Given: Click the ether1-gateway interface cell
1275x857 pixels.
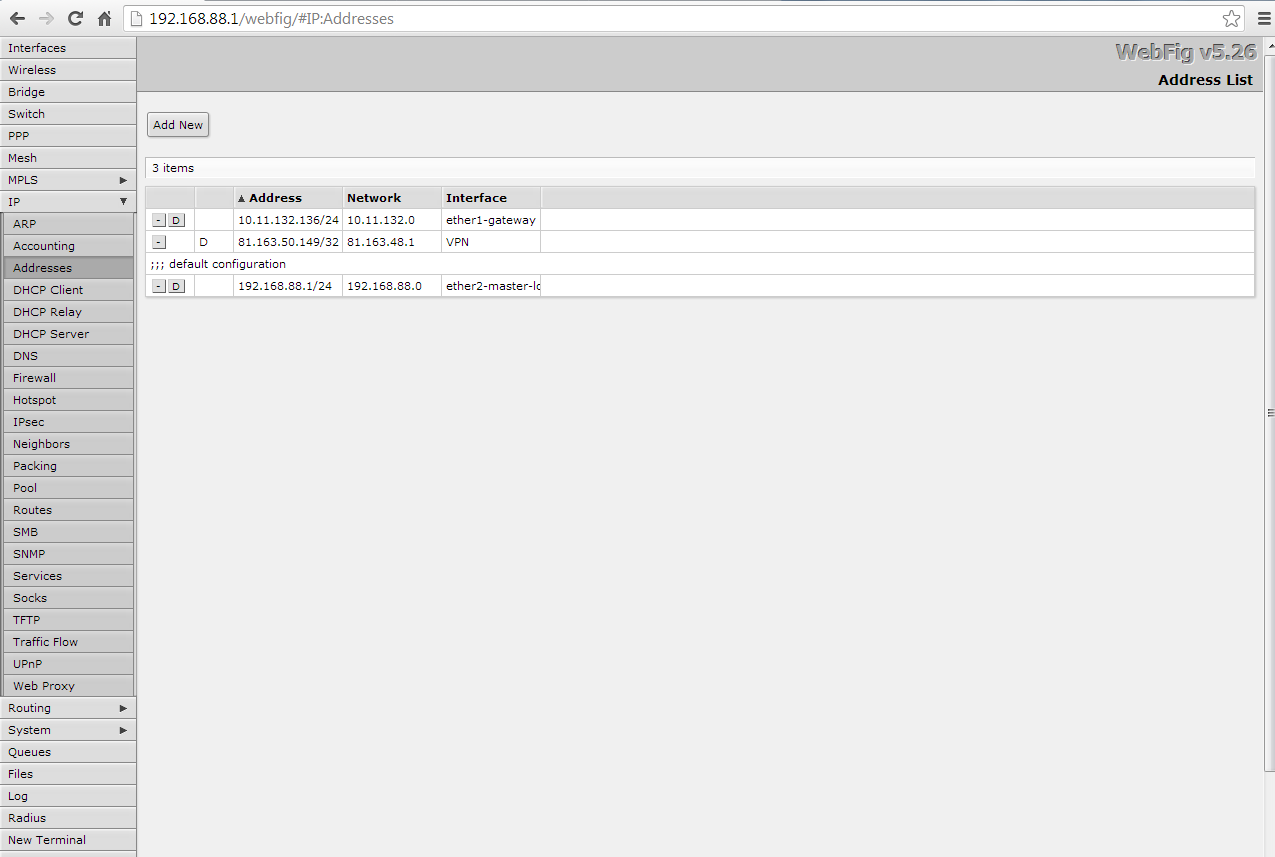Looking at the screenshot, I should pyautogui.click(x=491, y=220).
